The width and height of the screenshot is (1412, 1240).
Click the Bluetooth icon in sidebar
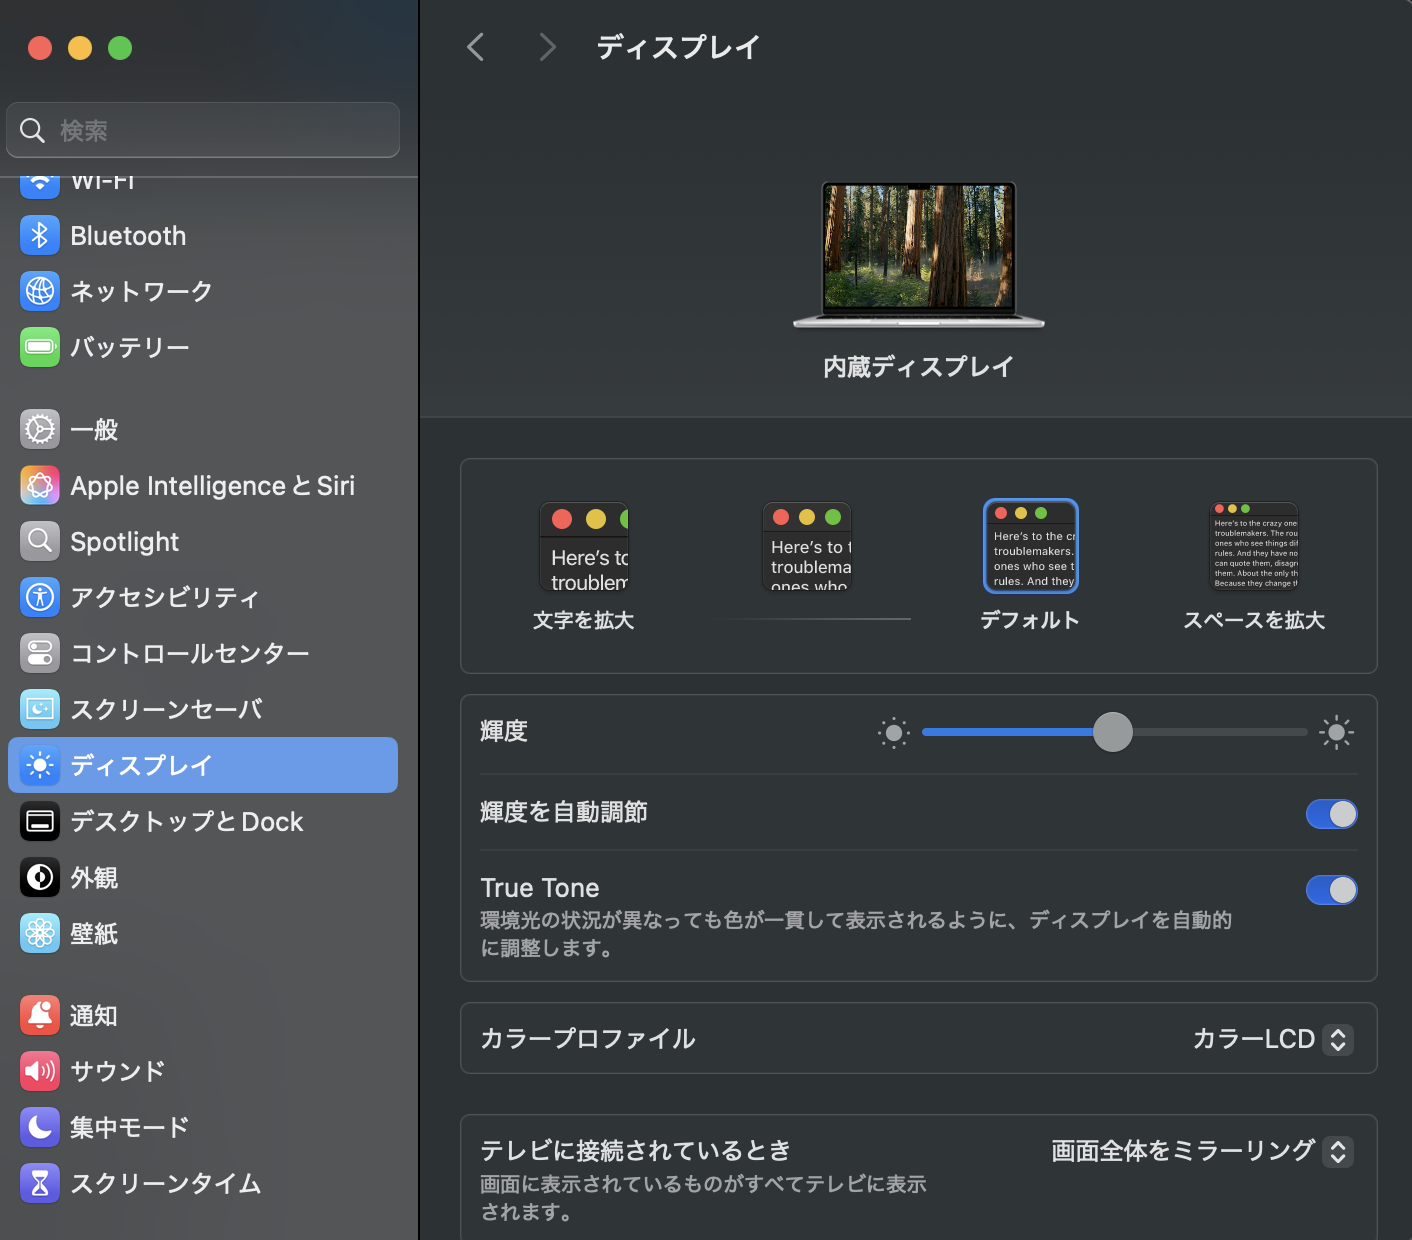(x=40, y=236)
